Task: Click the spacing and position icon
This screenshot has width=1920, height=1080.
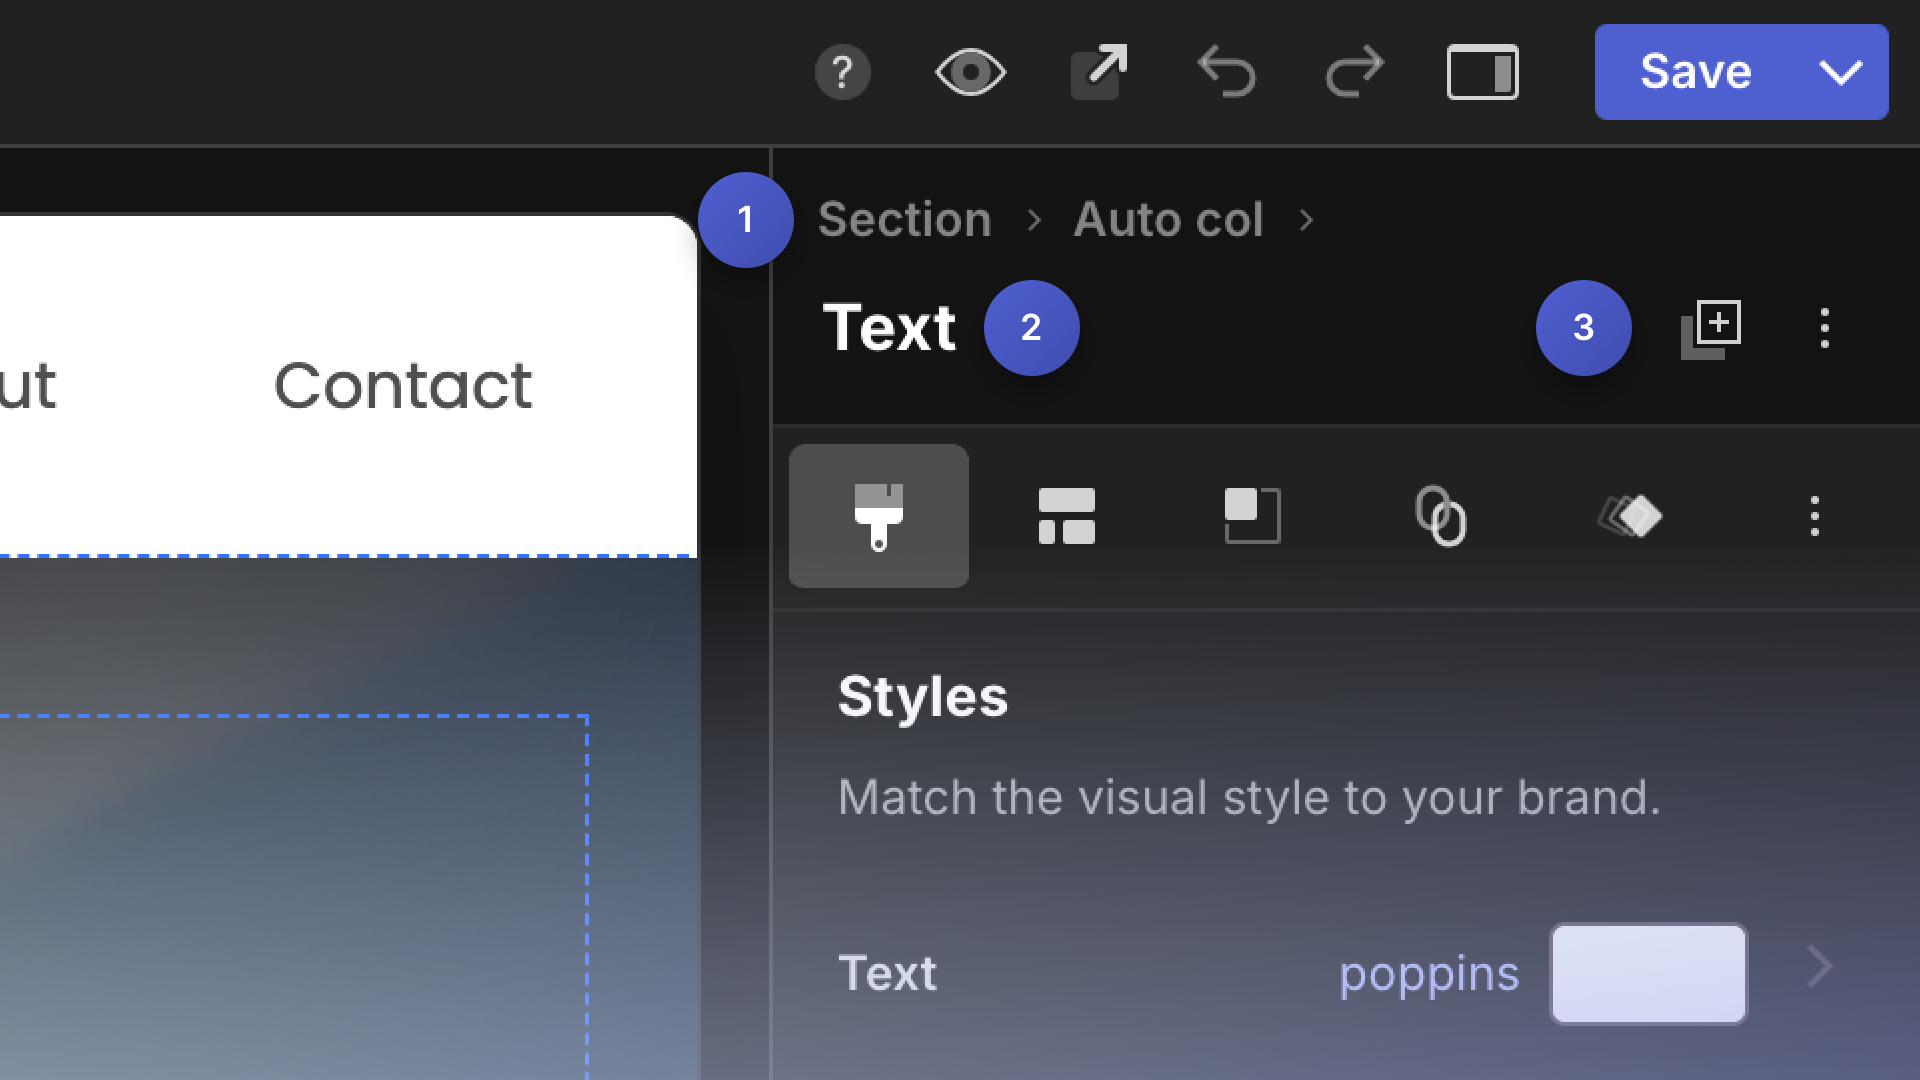Action: (1252, 516)
